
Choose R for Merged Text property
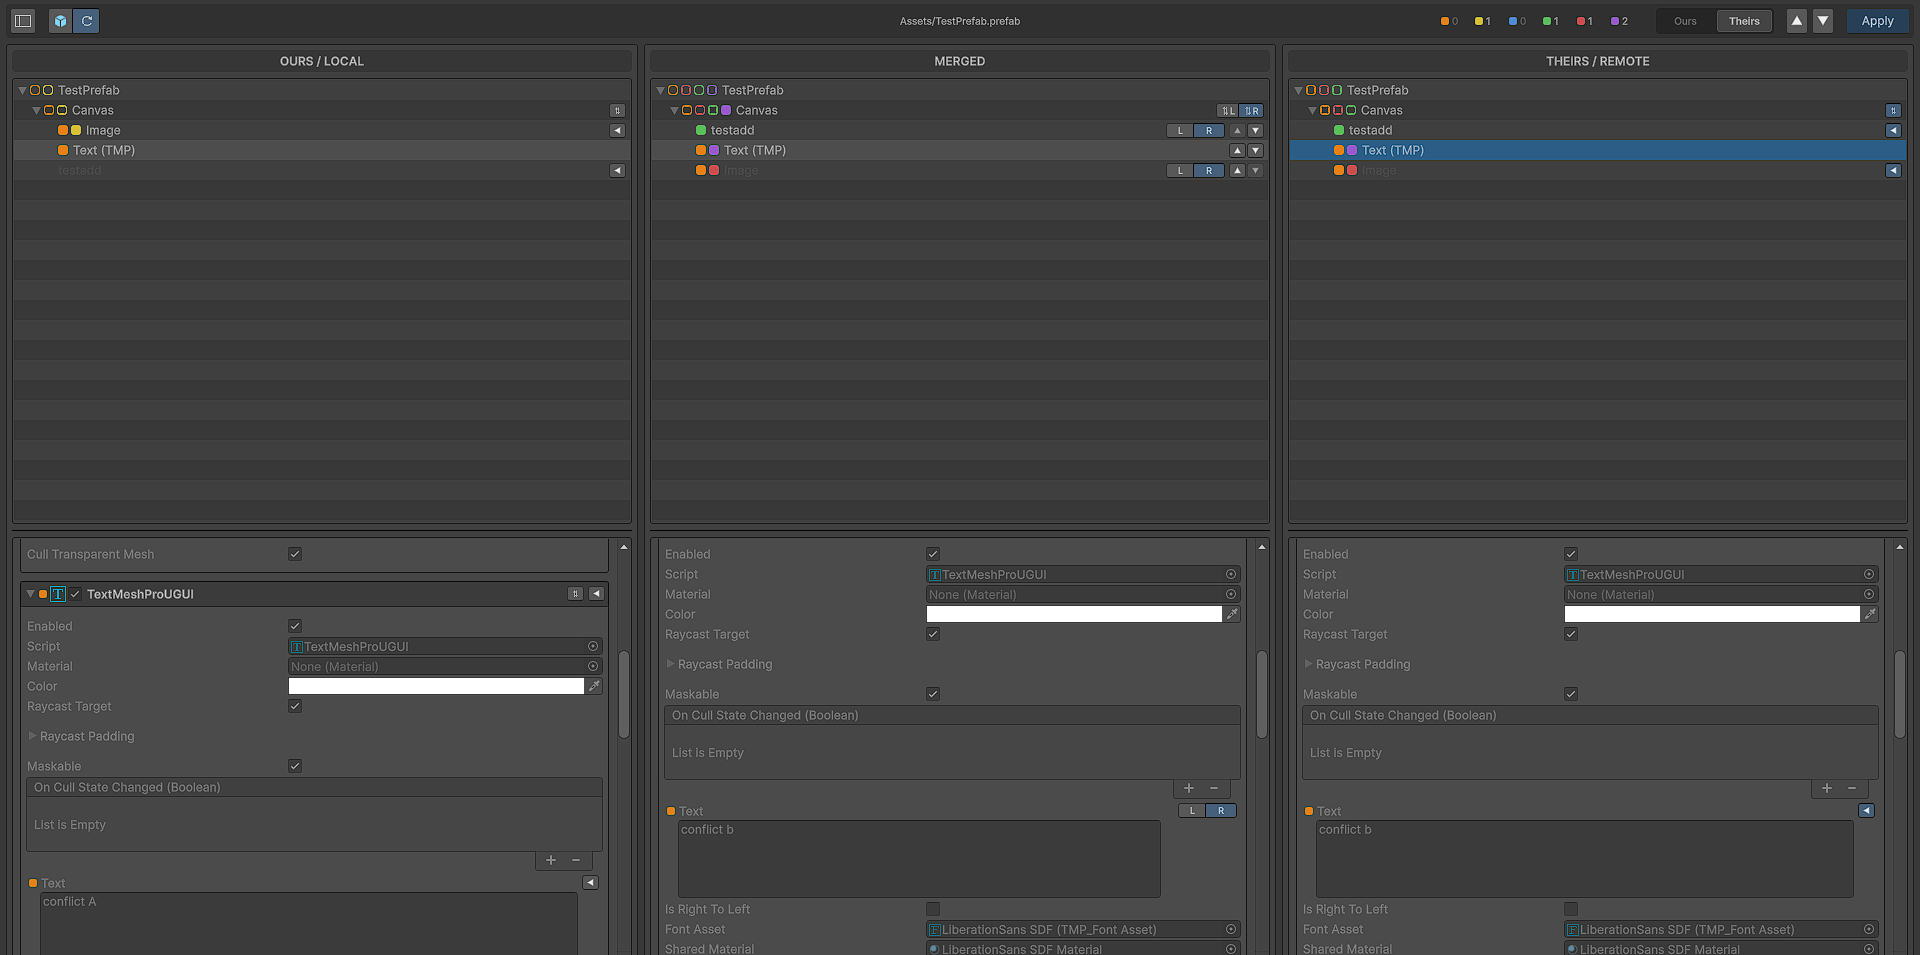pyautogui.click(x=1221, y=811)
